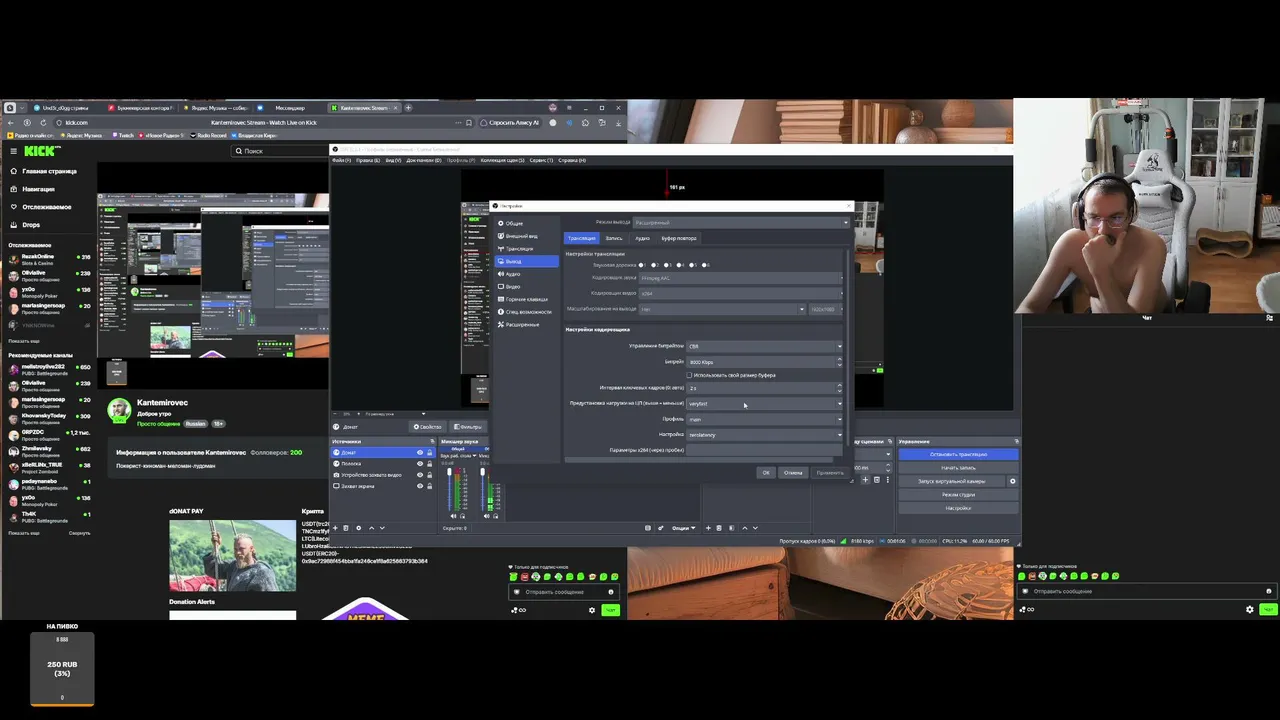Switch to the Аудио output tab
1280x720 pixels.
642,238
